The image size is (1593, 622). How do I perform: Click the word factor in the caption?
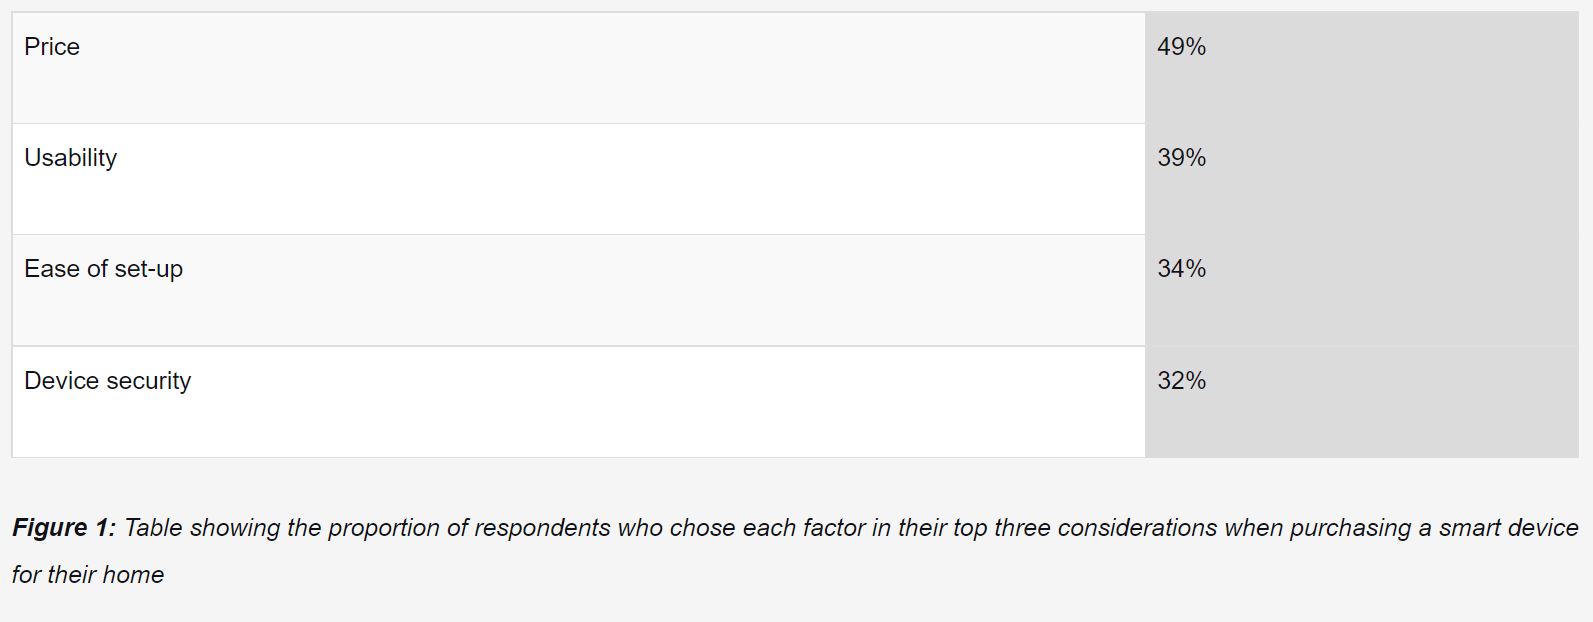pos(834,528)
